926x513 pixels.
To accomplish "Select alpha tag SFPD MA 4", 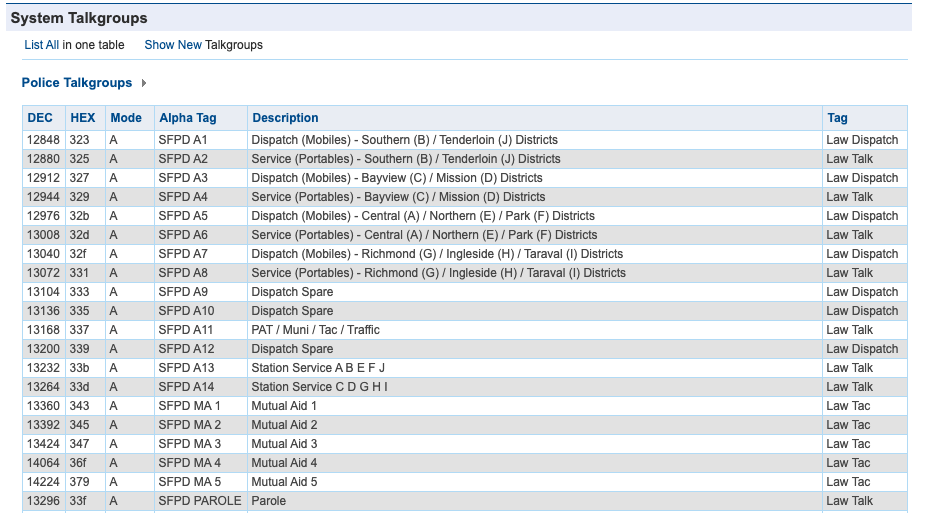I will click(190, 462).
